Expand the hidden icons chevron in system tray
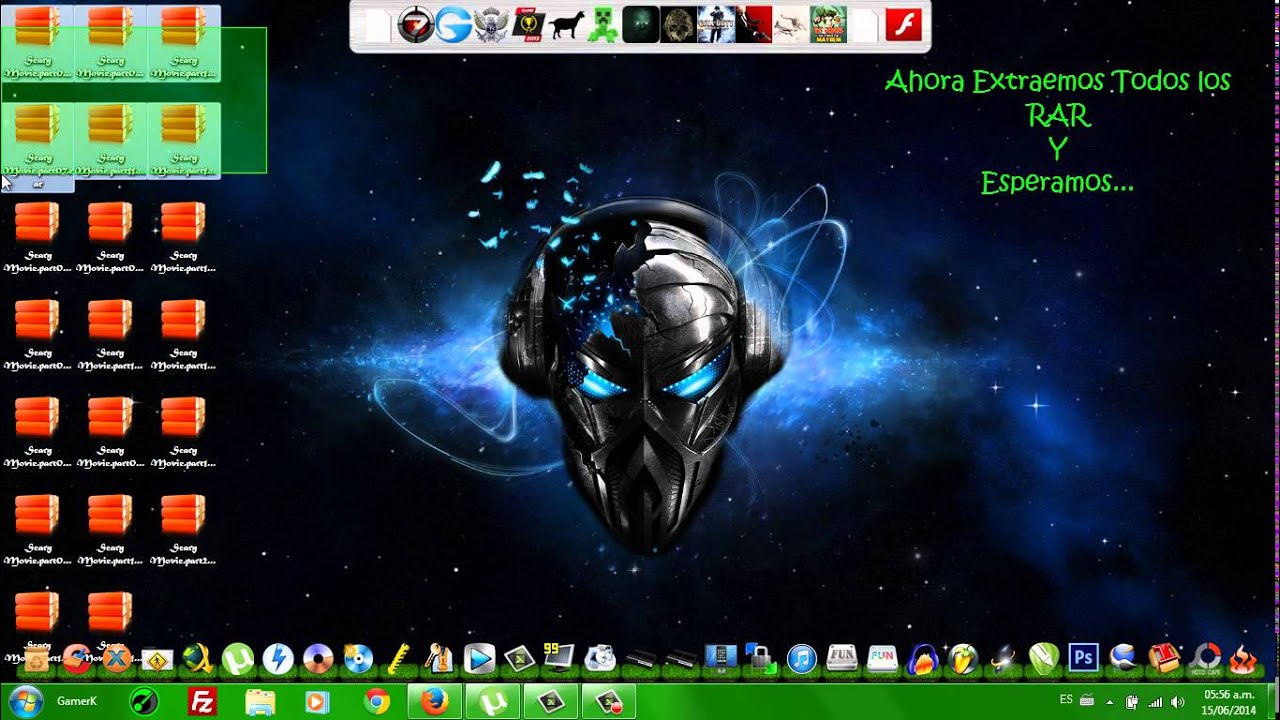Screen dimensions: 1280x720 click(1110, 700)
